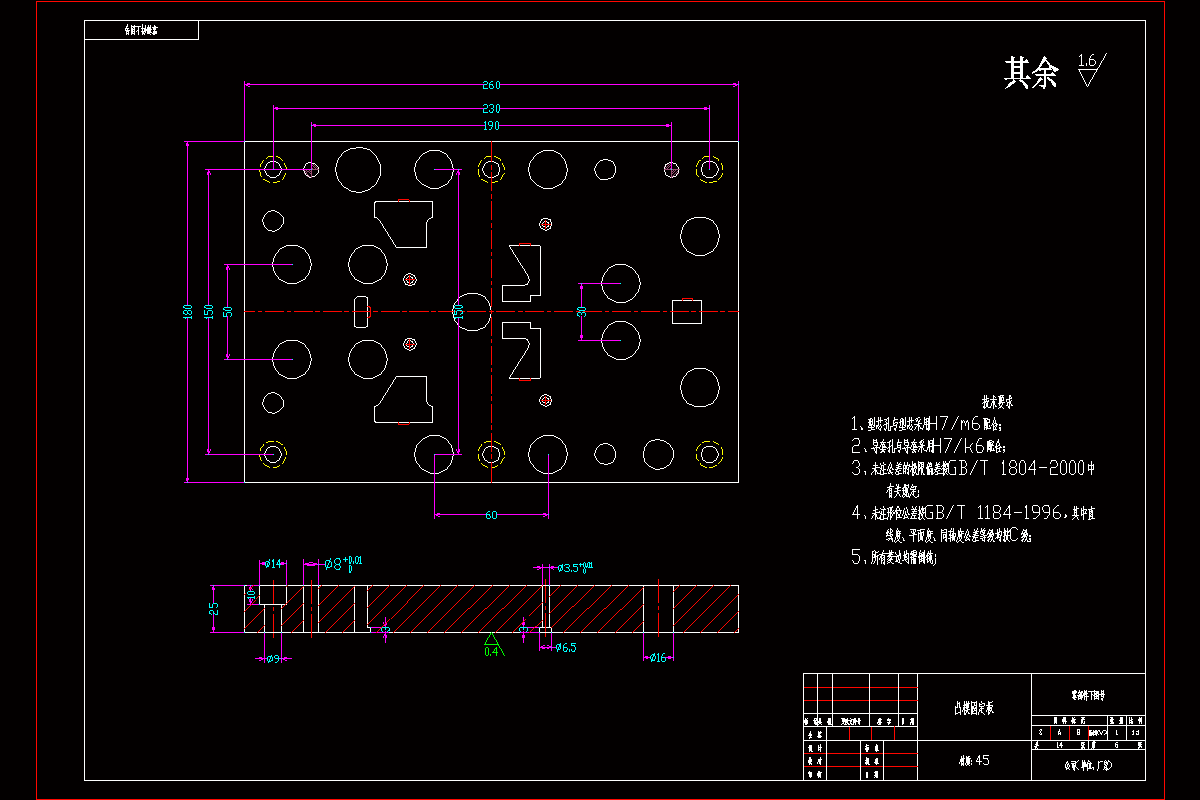
Task: Select the ø8 toleranced hole dimension
Action: 343,564
